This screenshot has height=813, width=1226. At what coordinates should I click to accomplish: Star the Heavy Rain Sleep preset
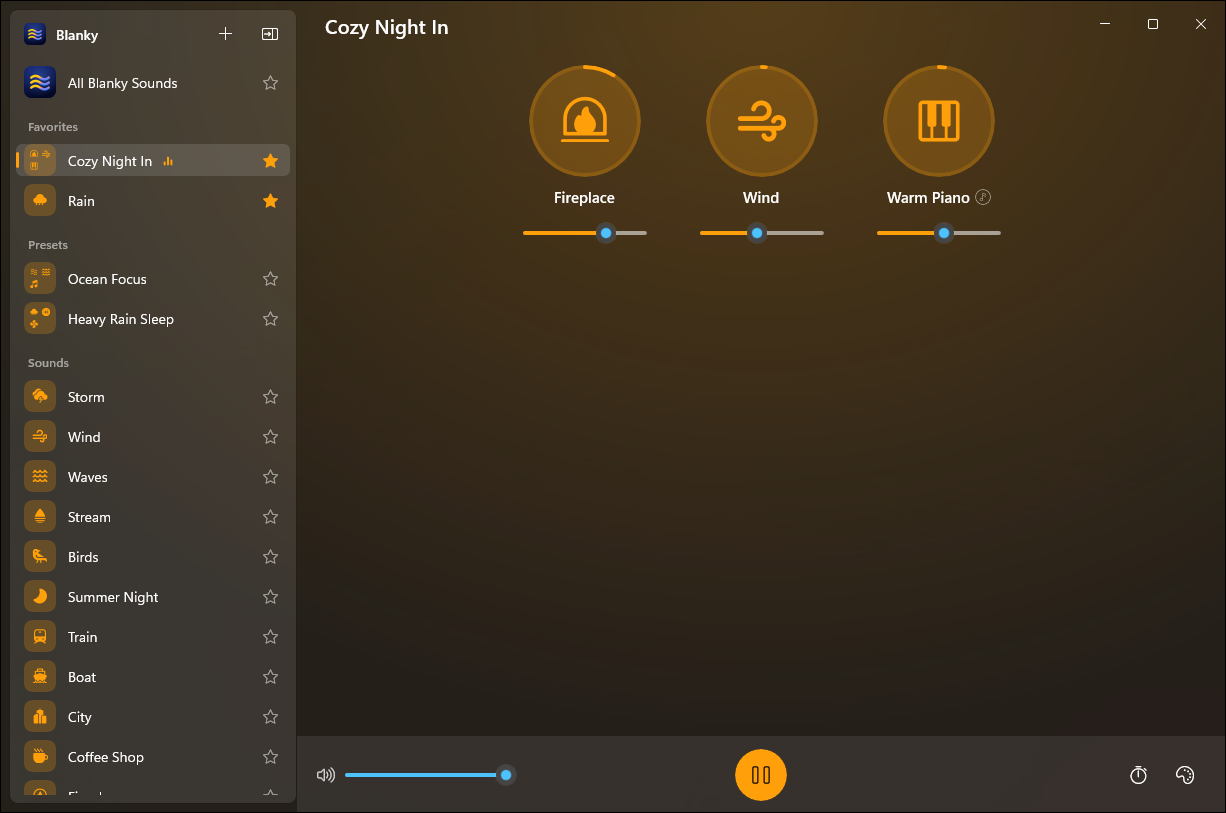pyautogui.click(x=270, y=319)
